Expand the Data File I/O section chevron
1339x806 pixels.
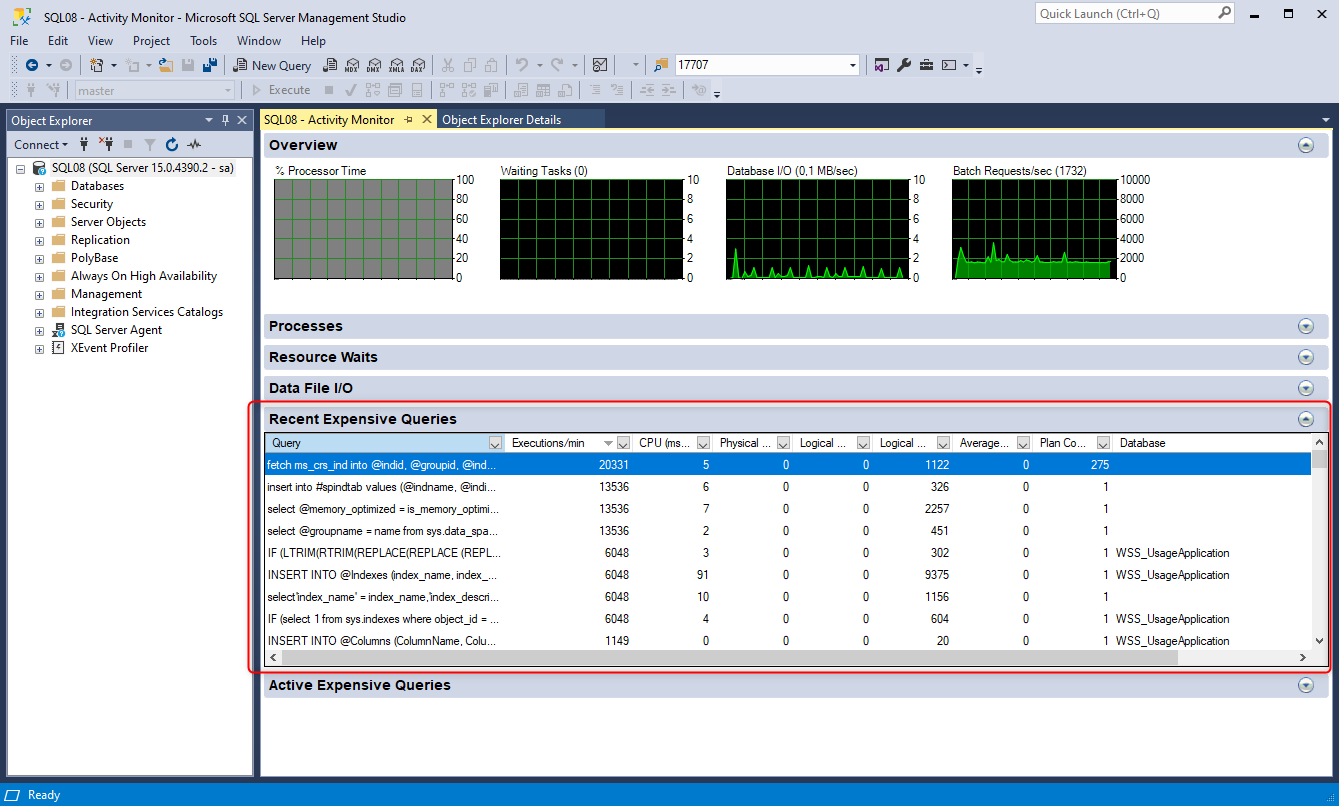(1305, 388)
